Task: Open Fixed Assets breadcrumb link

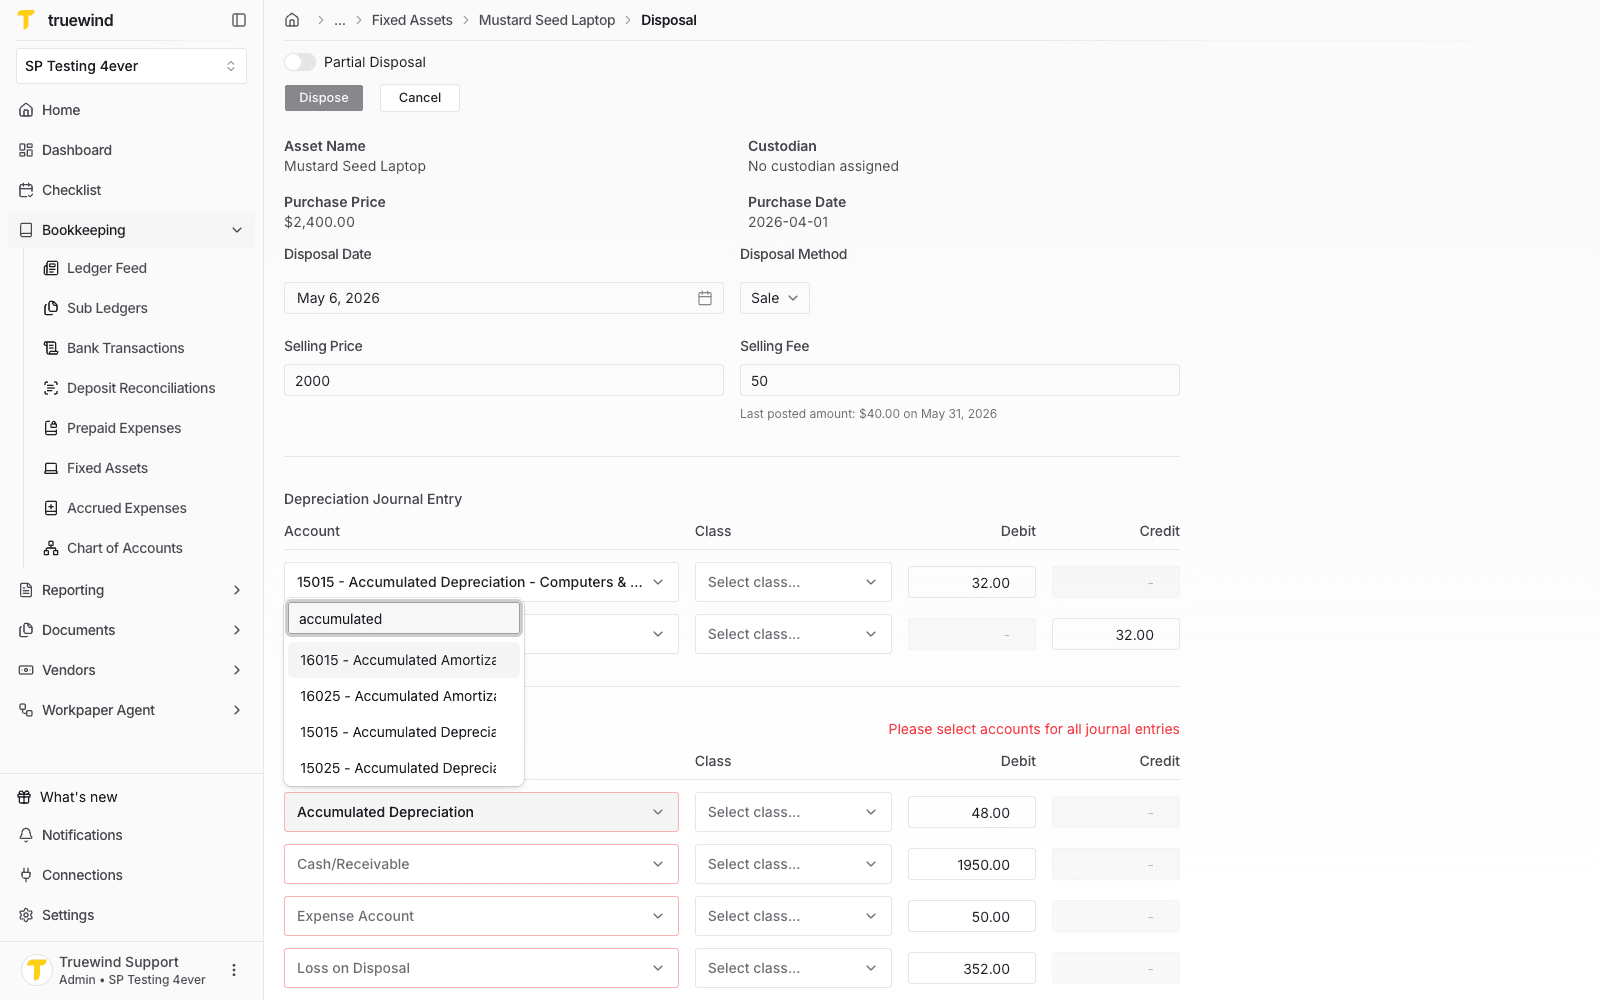Action: [x=412, y=20]
